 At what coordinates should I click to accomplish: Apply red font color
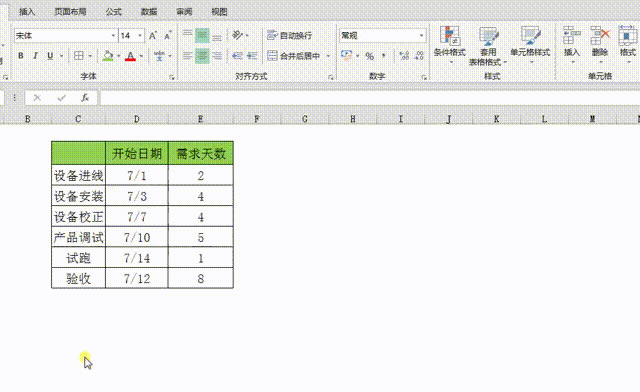pyautogui.click(x=130, y=56)
